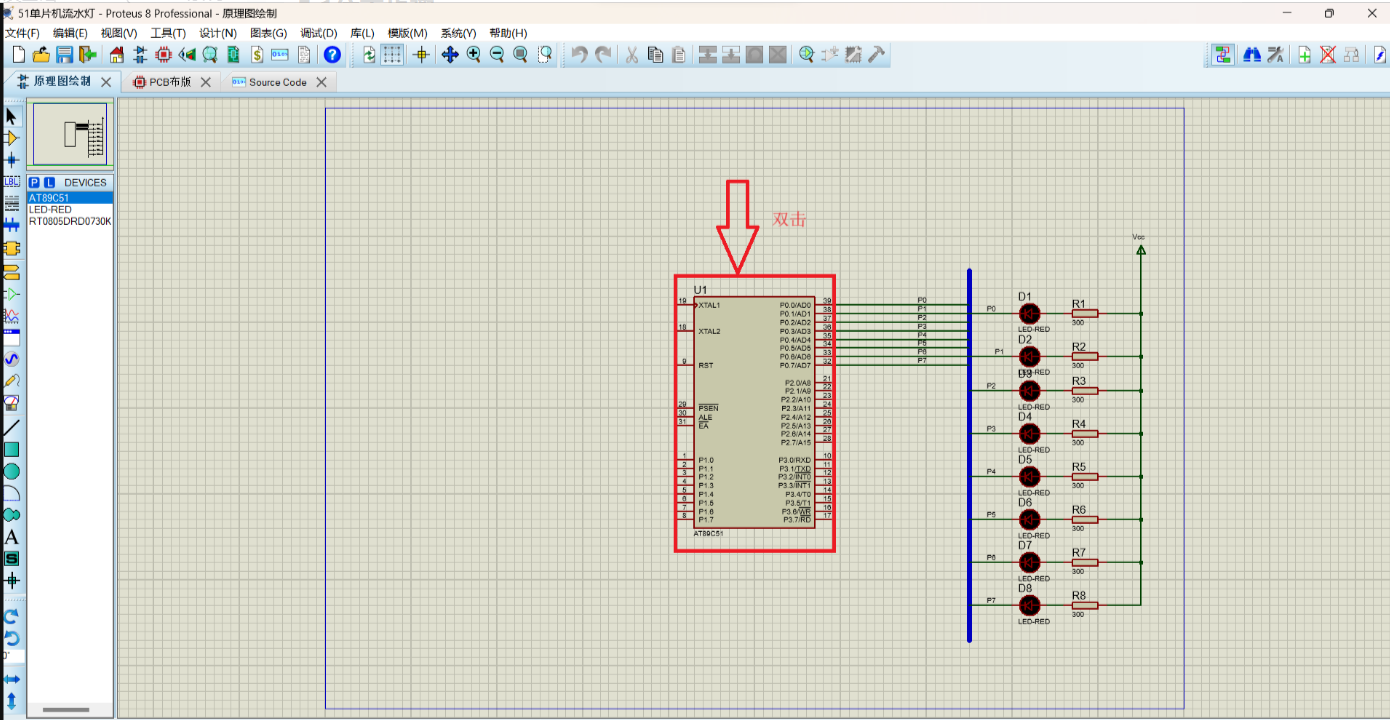This screenshot has width=1390, height=720.
Task: Click the Search and tag binoculars icon
Action: (x=1251, y=55)
